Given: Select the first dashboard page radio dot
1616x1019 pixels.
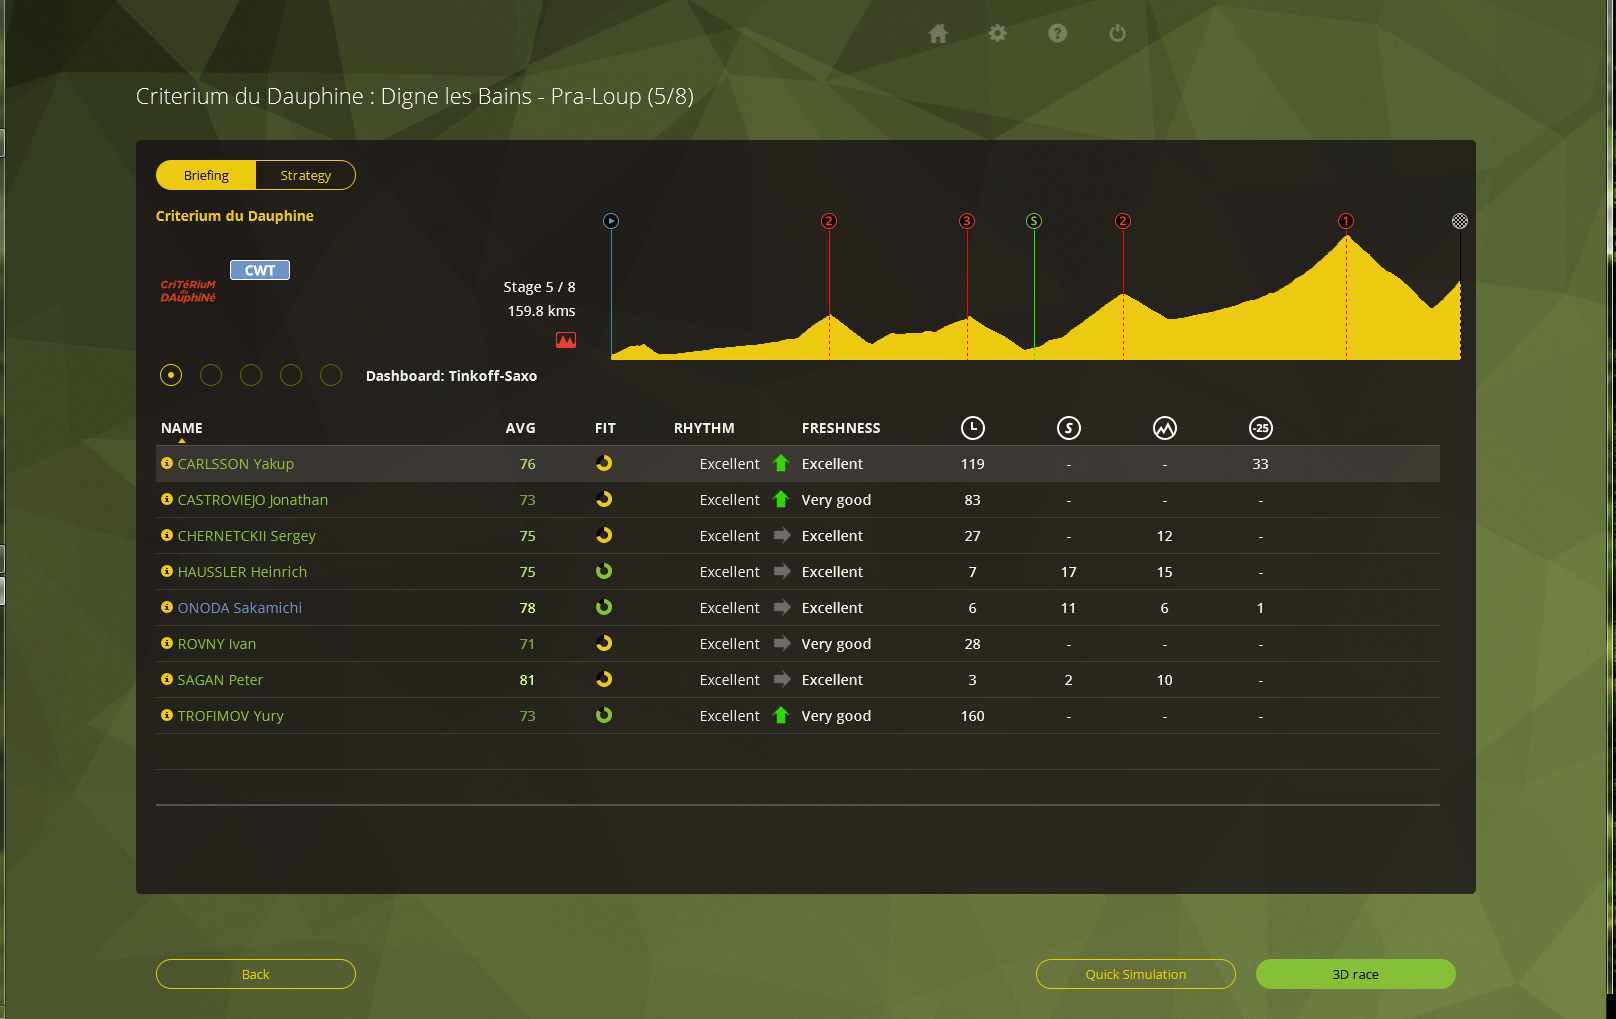Looking at the screenshot, I should click(171, 375).
